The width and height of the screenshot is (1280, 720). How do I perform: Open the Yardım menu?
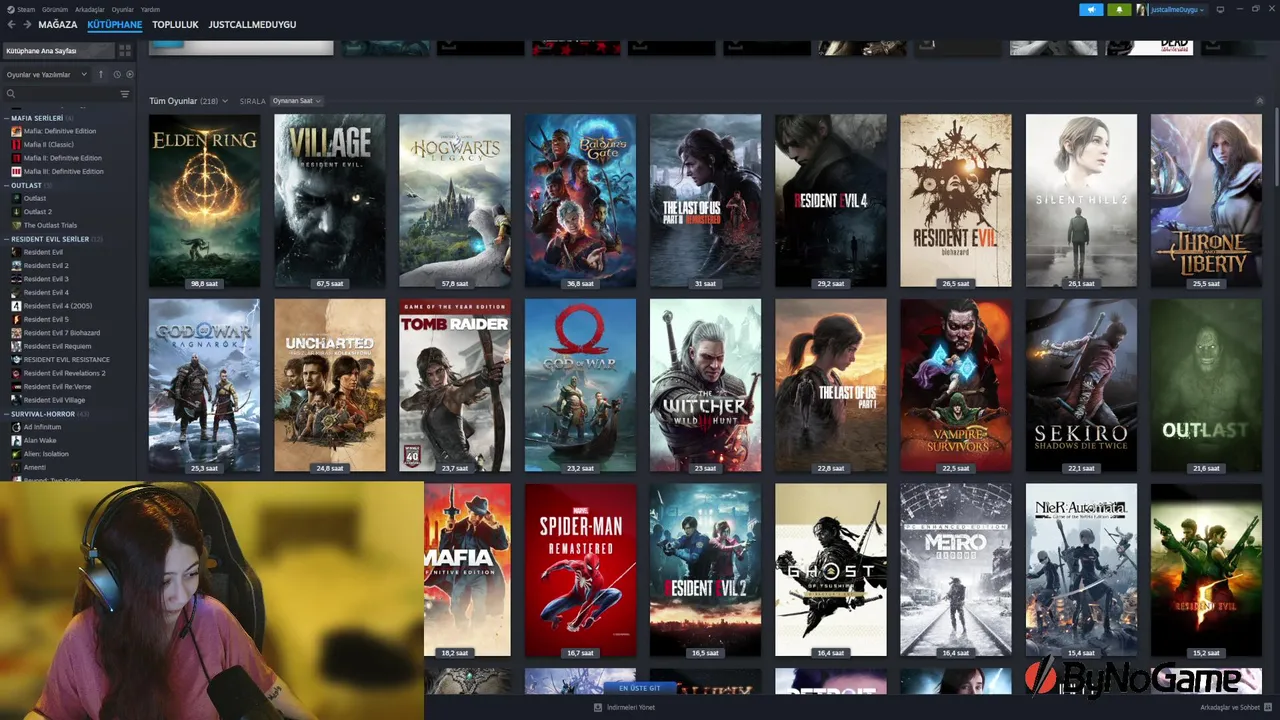pyautogui.click(x=150, y=9)
